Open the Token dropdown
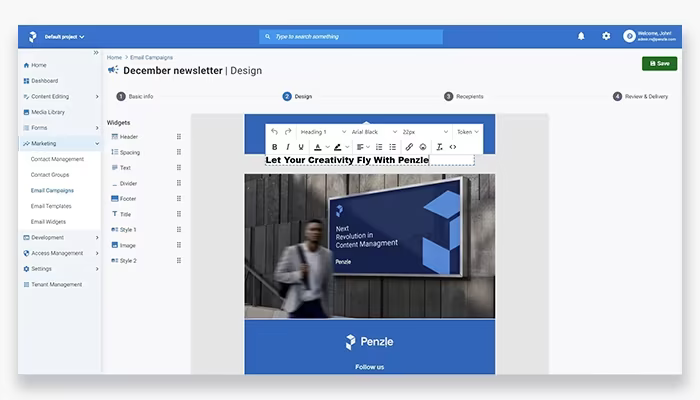 tap(467, 132)
